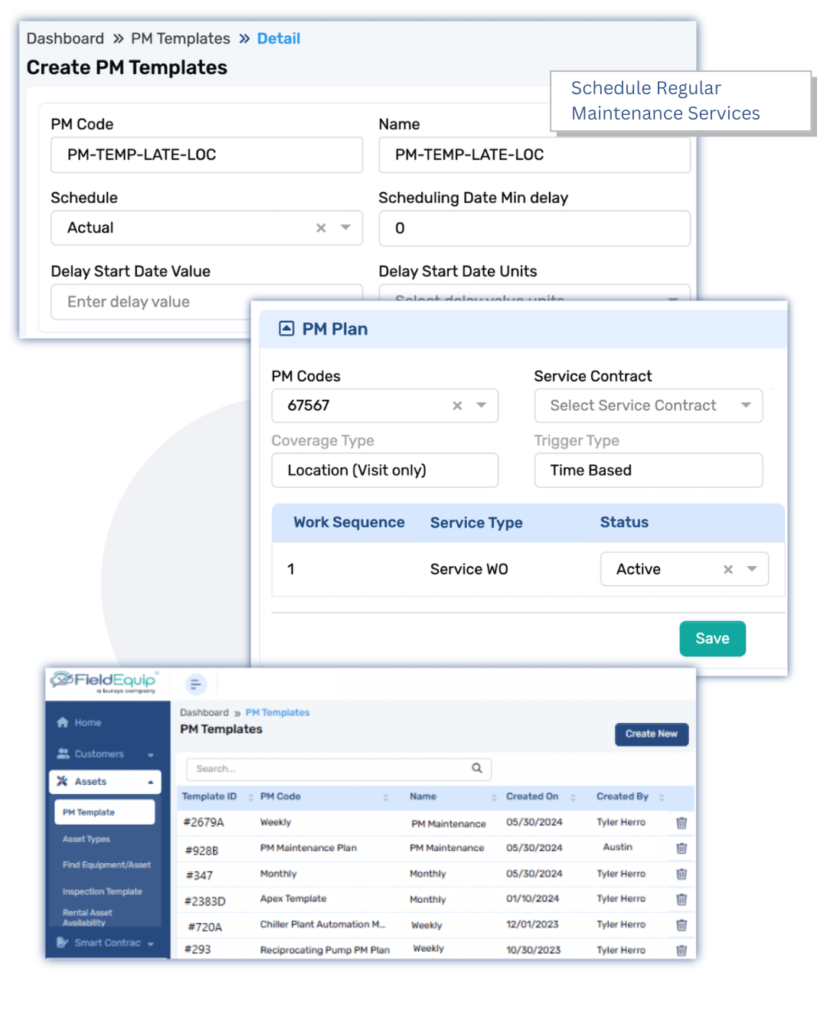Click the Work Sequence column header
This screenshot has height=1024, width=827.
click(349, 522)
